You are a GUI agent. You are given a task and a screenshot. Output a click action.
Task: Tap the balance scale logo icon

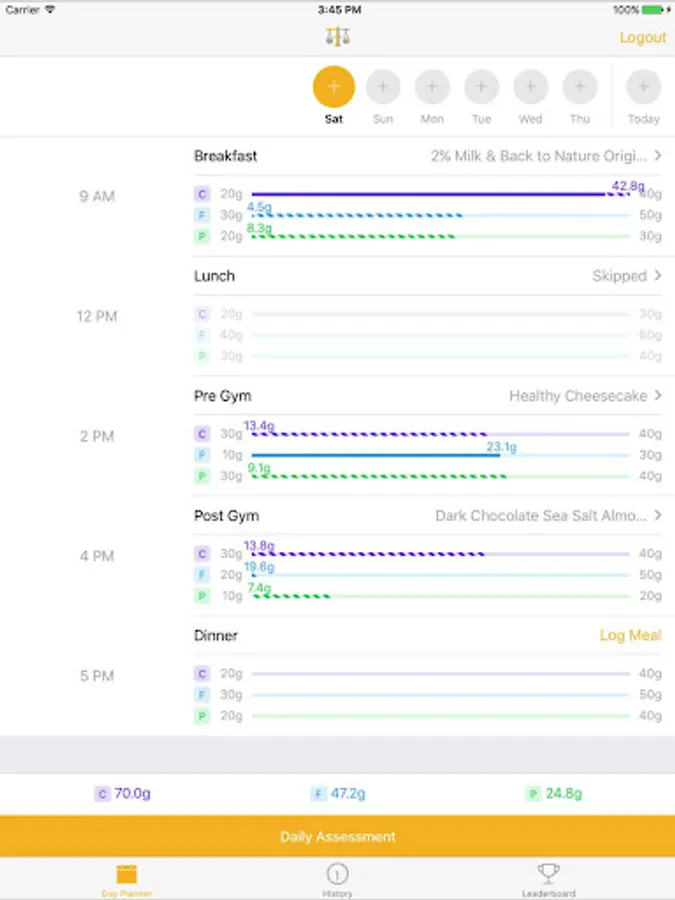click(x=338, y=37)
